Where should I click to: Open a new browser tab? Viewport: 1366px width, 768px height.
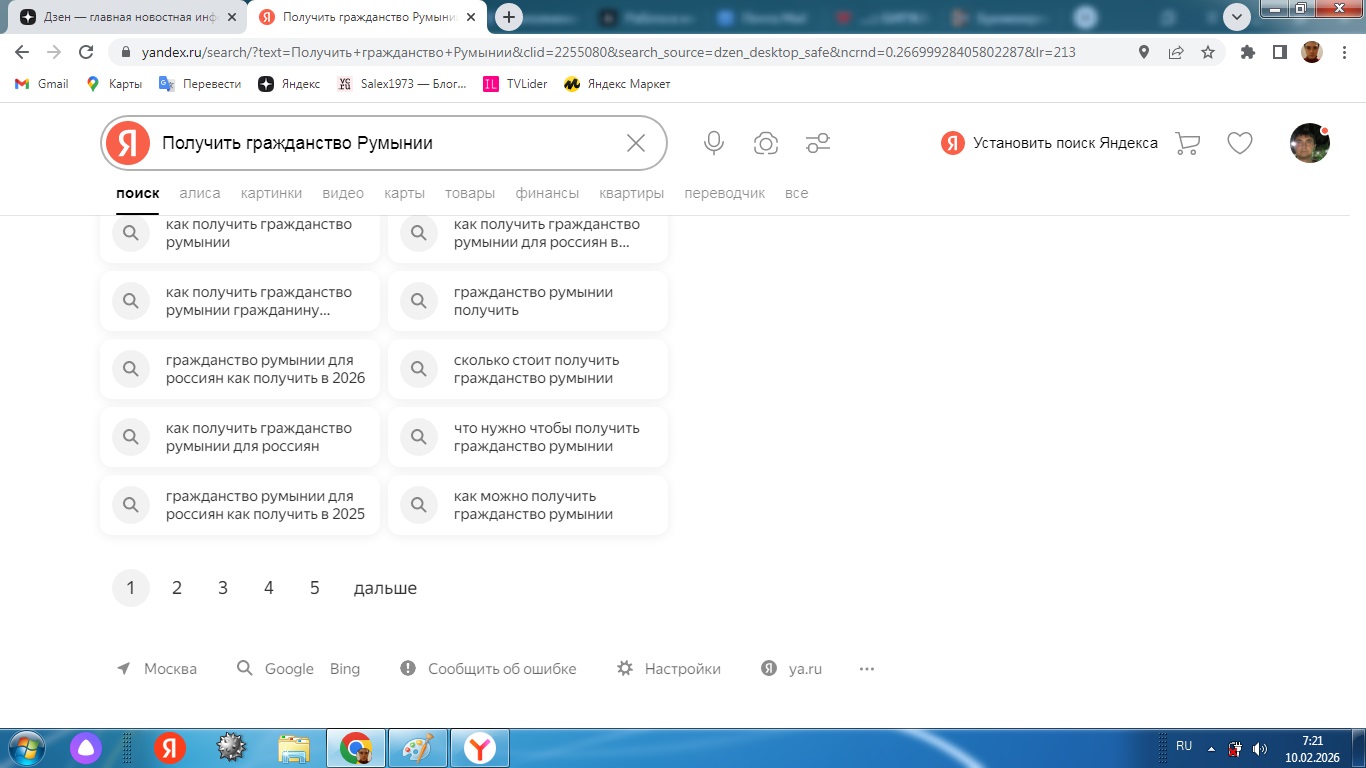click(x=509, y=17)
